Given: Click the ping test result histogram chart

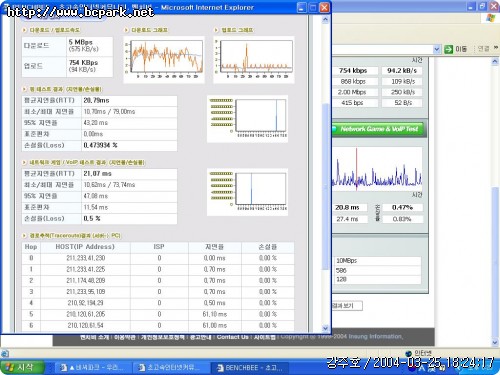Looking at the screenshot, I should [247, 119].
